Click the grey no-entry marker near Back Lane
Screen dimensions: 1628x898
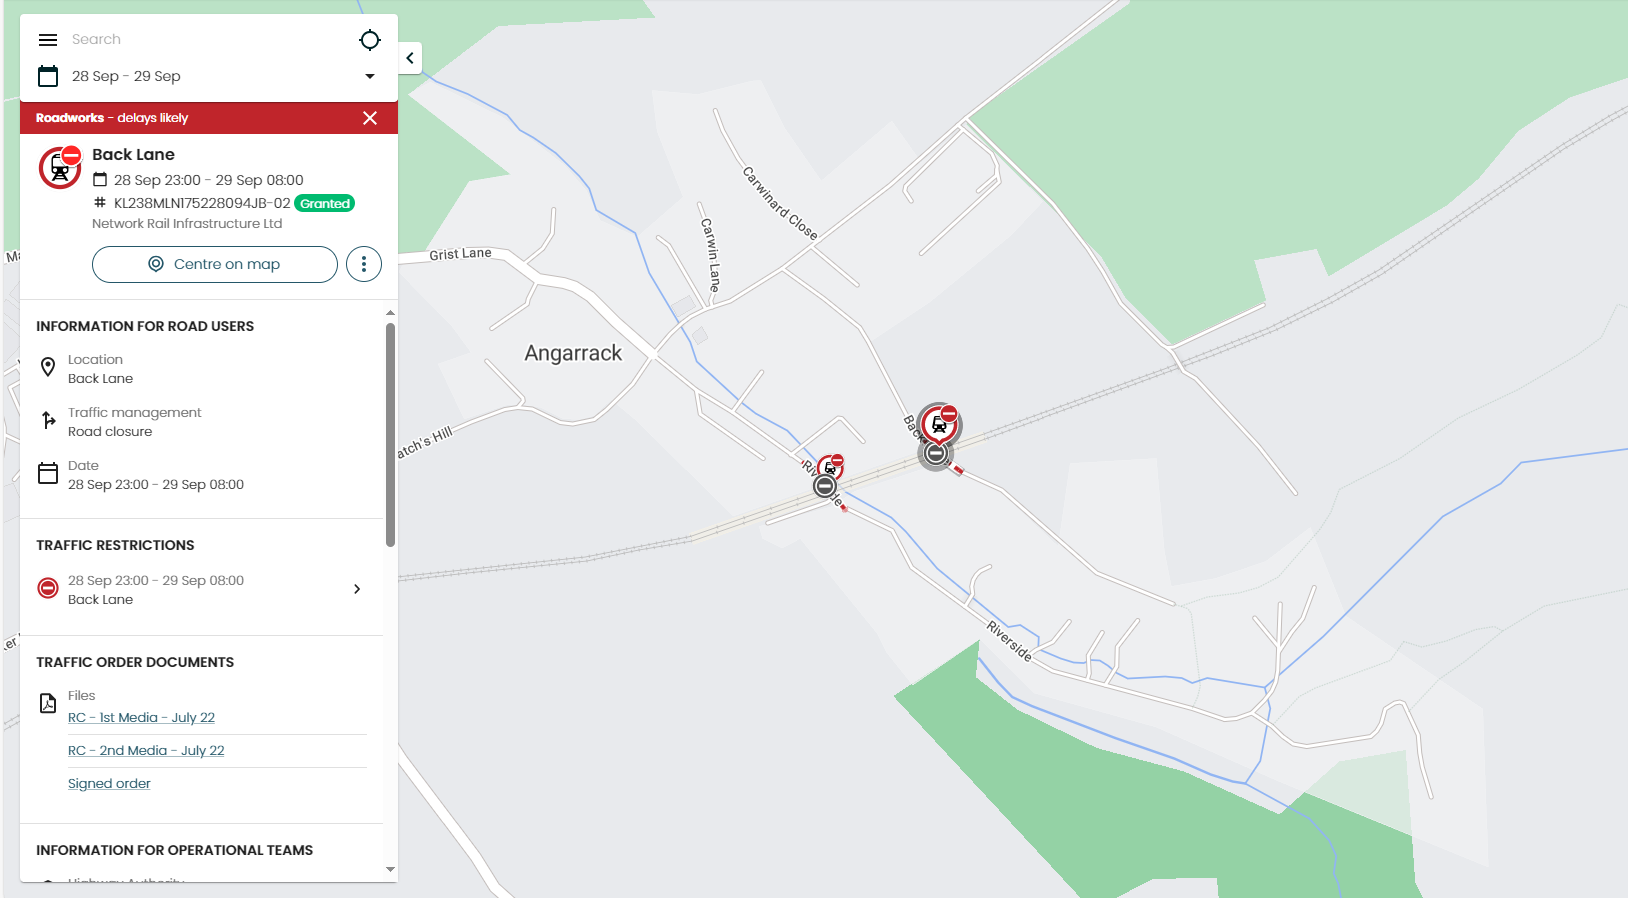(936, 454)
